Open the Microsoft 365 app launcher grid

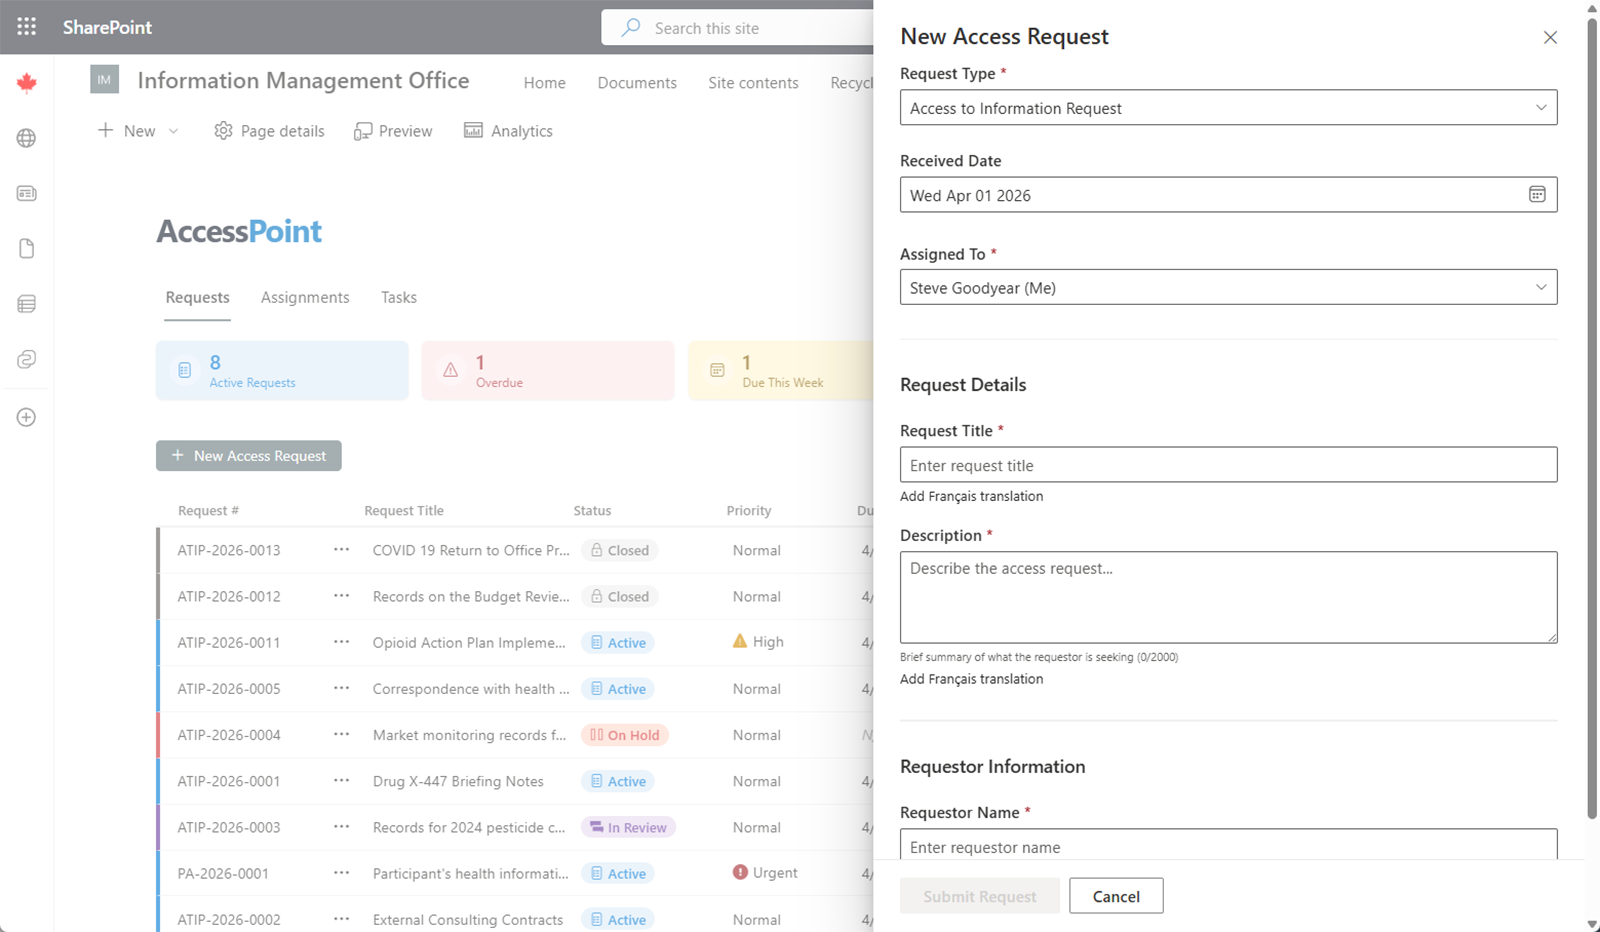coord(26,26)
